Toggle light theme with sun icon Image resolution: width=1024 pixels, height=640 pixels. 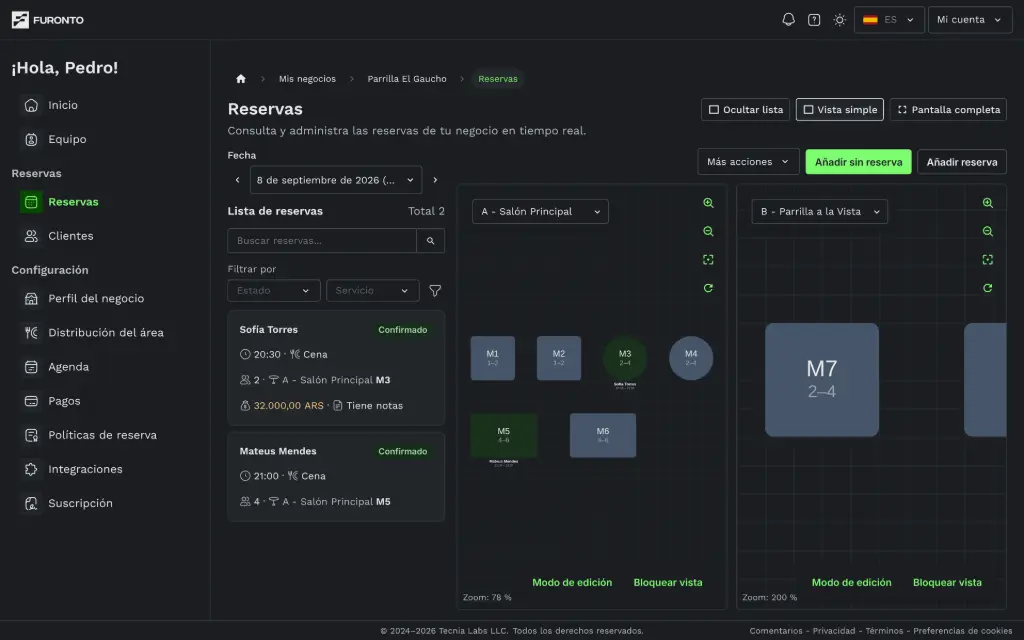[x=839, y=20]
